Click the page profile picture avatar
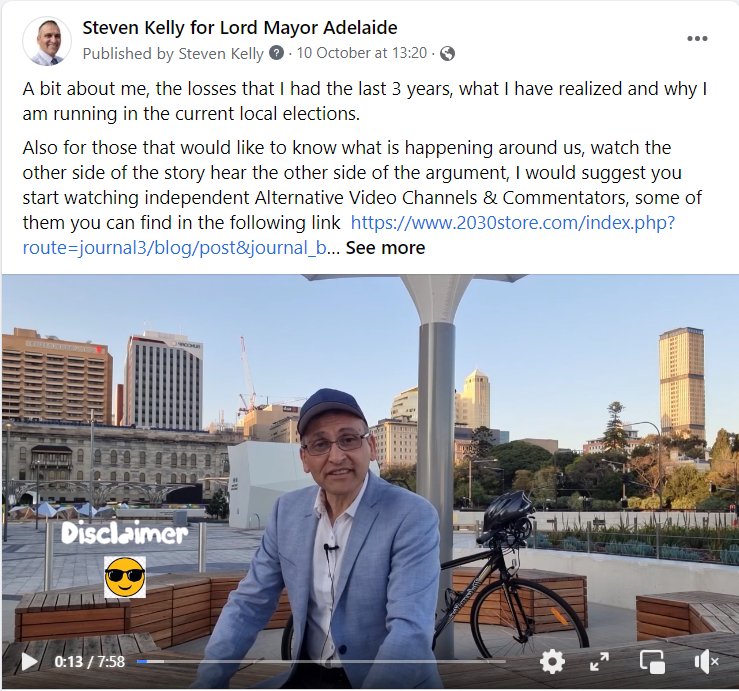The width and height of the screenshot is (739, 691). (47, 41)
